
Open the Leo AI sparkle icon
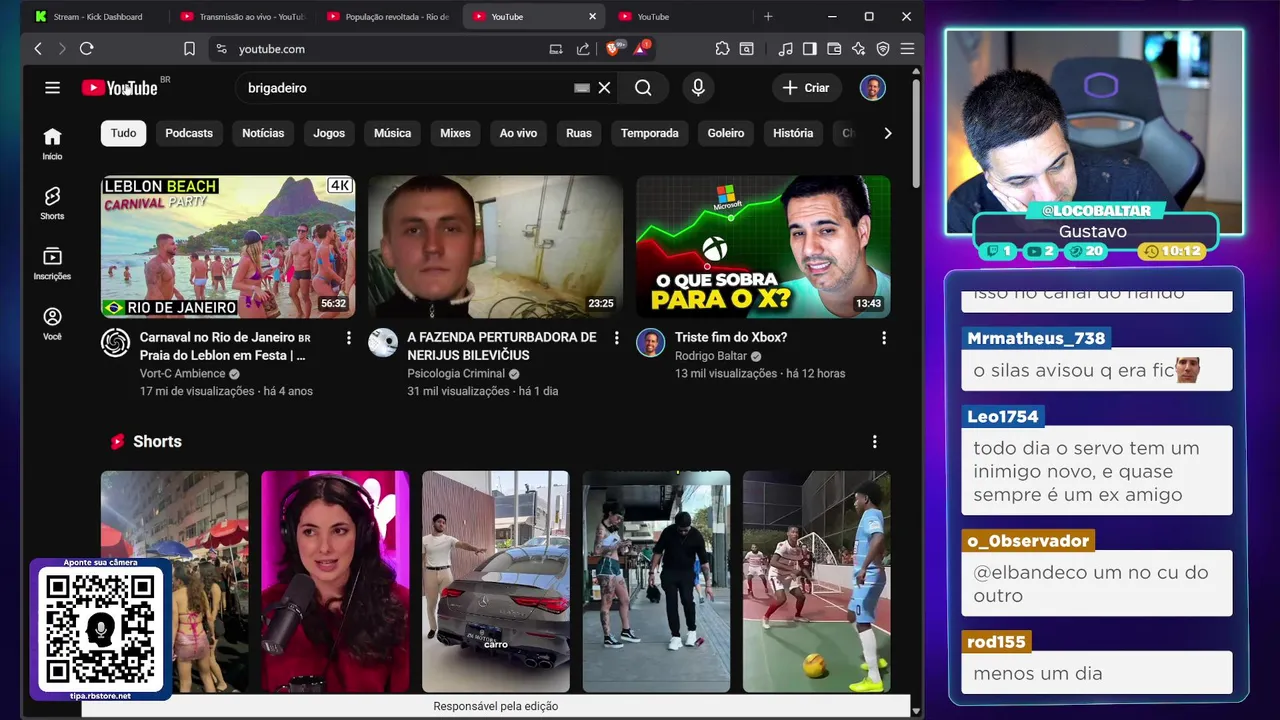point(858,49)
